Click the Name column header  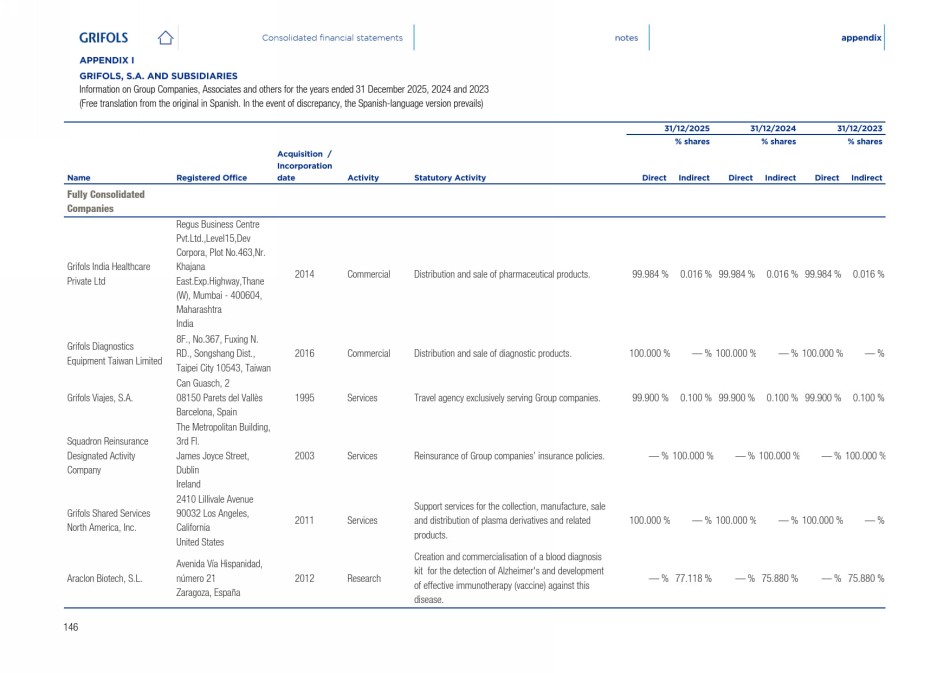[x=78, y=178]
